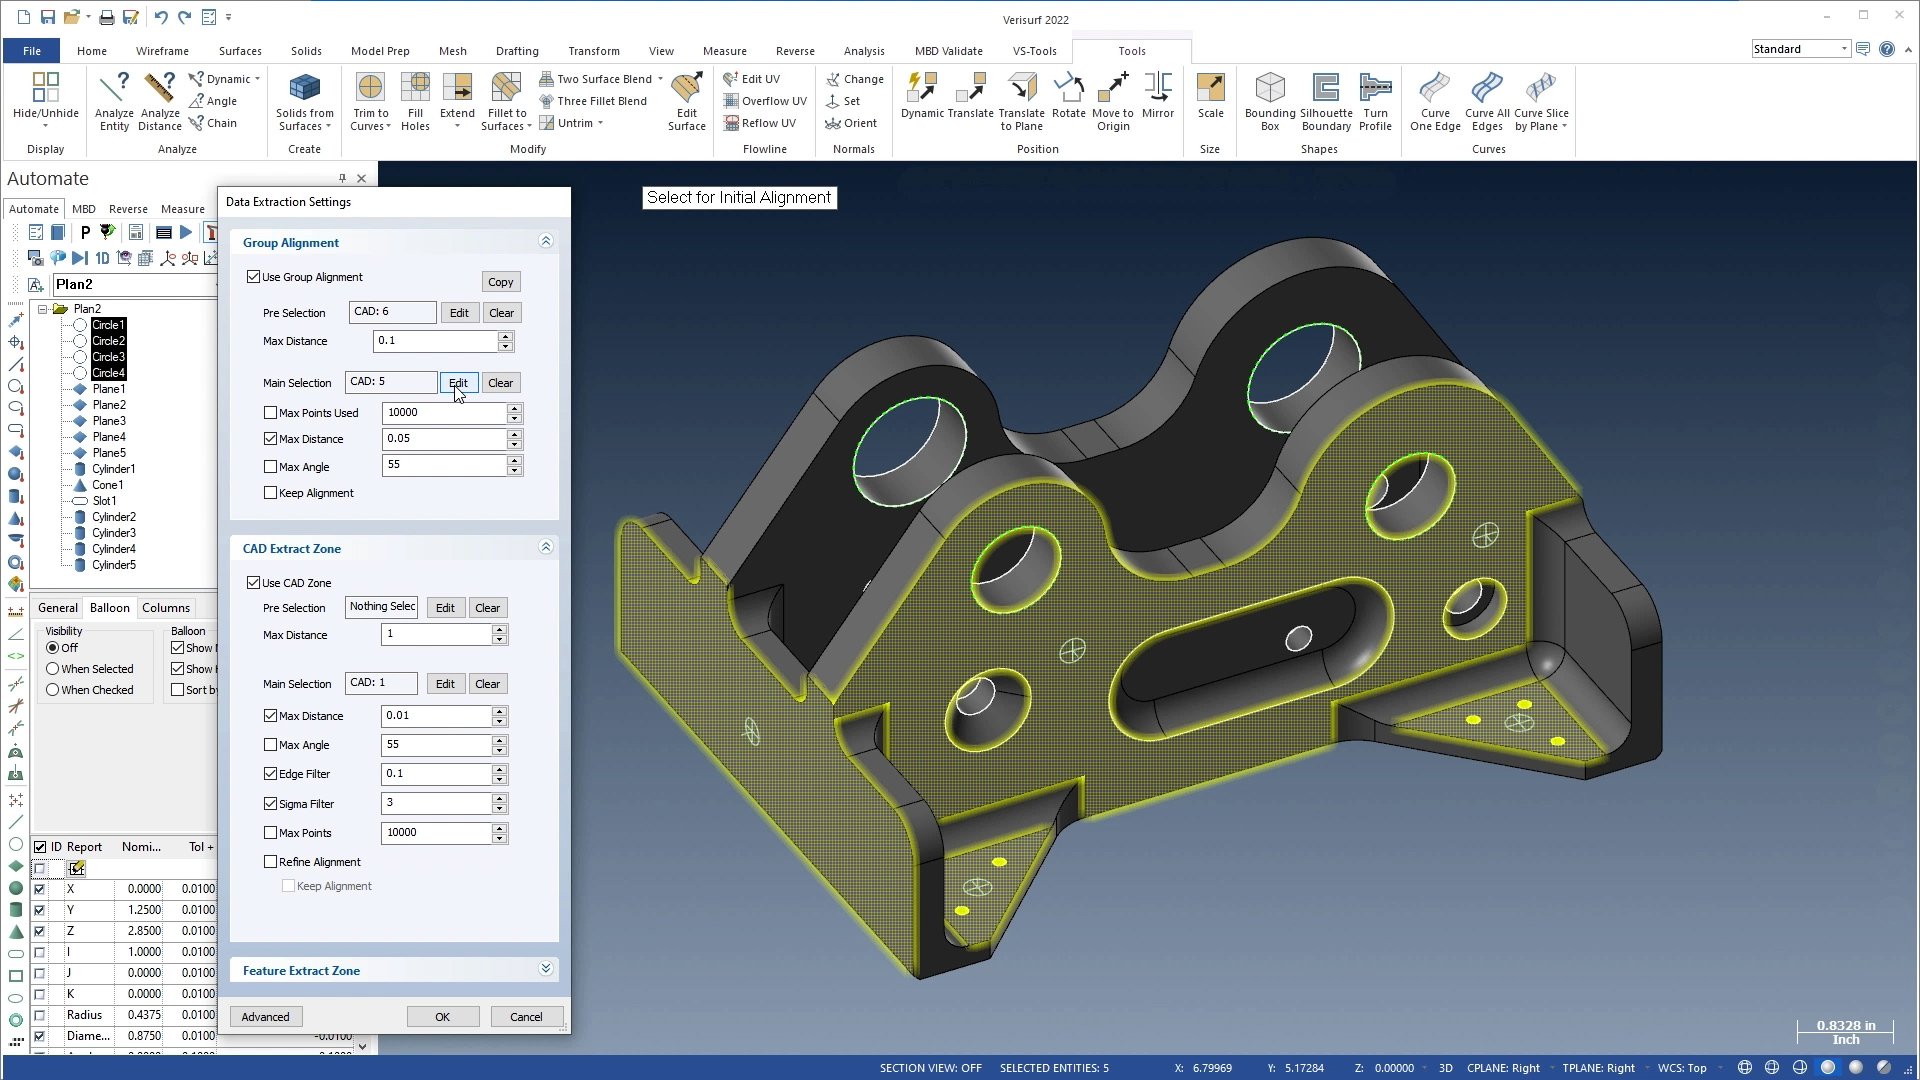Image resolution: width=1920 pixels, height=1080 pixels.
Task: Select the Trim to Curves tool
Action: [370, 100]
